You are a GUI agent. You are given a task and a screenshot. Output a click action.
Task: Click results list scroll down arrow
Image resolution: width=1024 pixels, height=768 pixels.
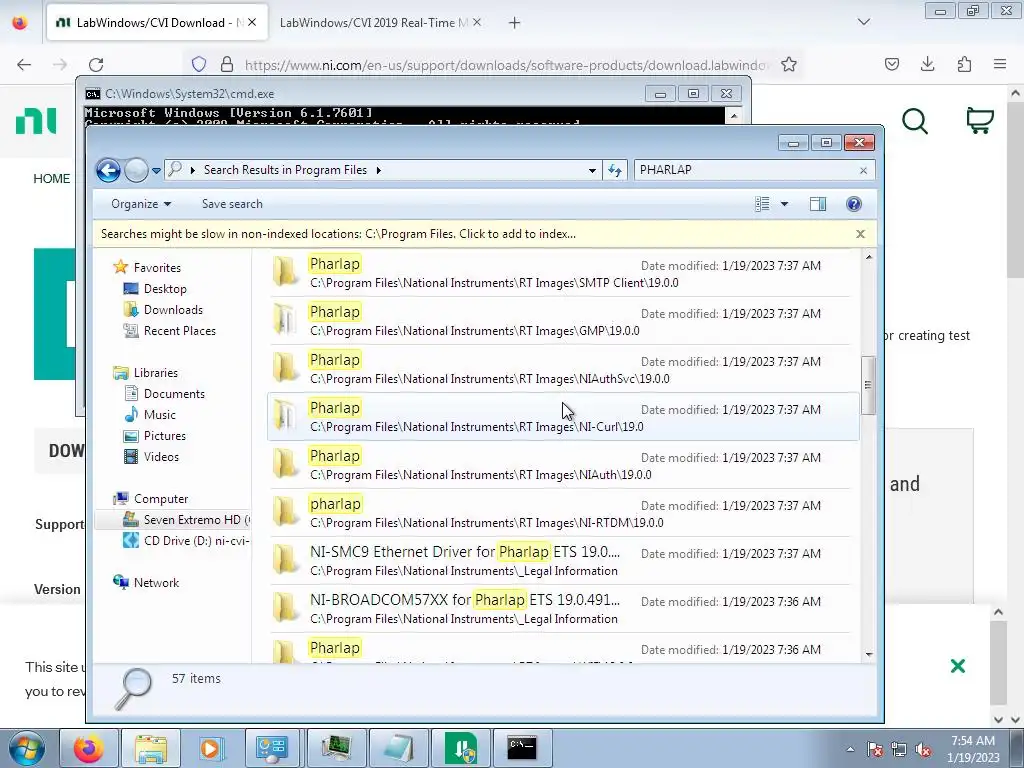pyautogui.click(x=869, y=654)
